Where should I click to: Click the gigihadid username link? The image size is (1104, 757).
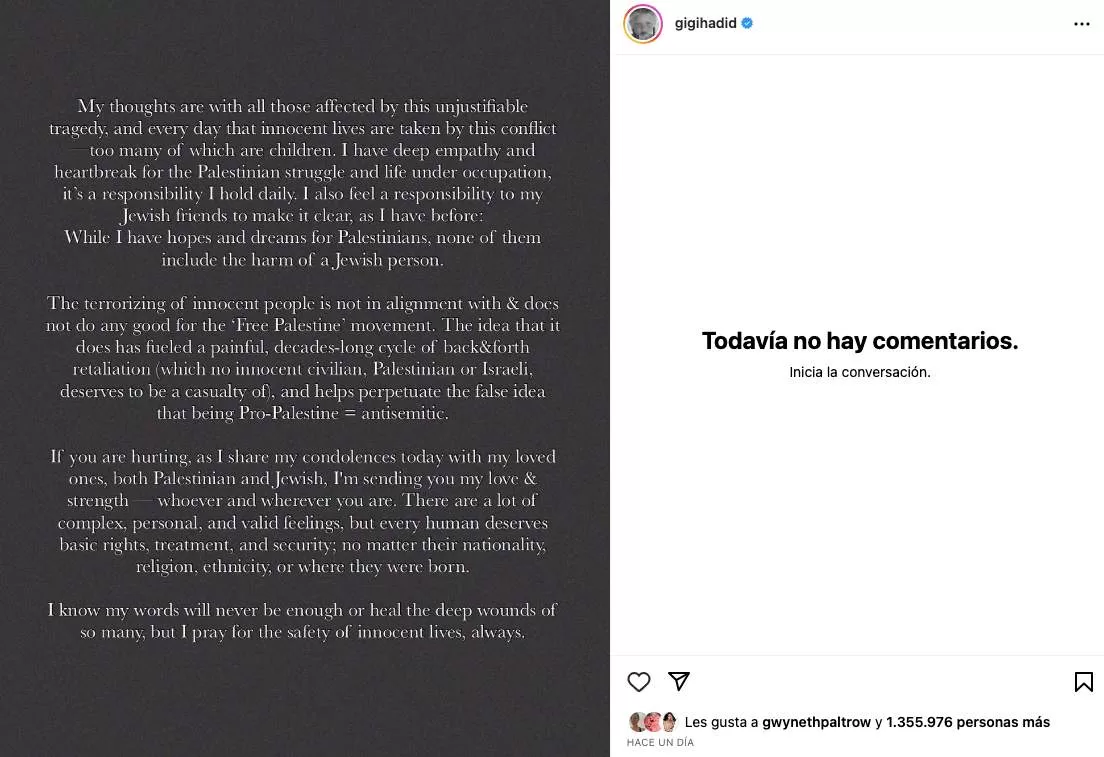pyautogui.click(x=706, y=23)
